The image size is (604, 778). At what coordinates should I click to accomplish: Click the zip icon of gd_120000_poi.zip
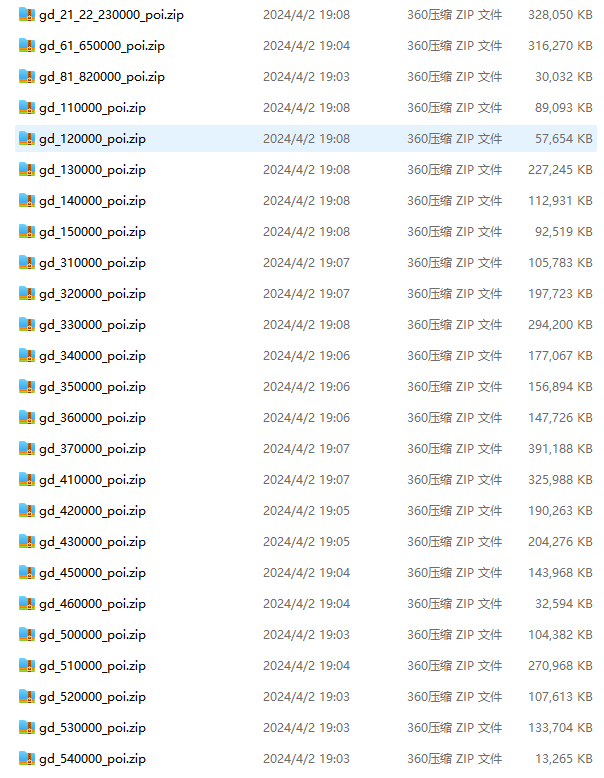pos(27,138)
